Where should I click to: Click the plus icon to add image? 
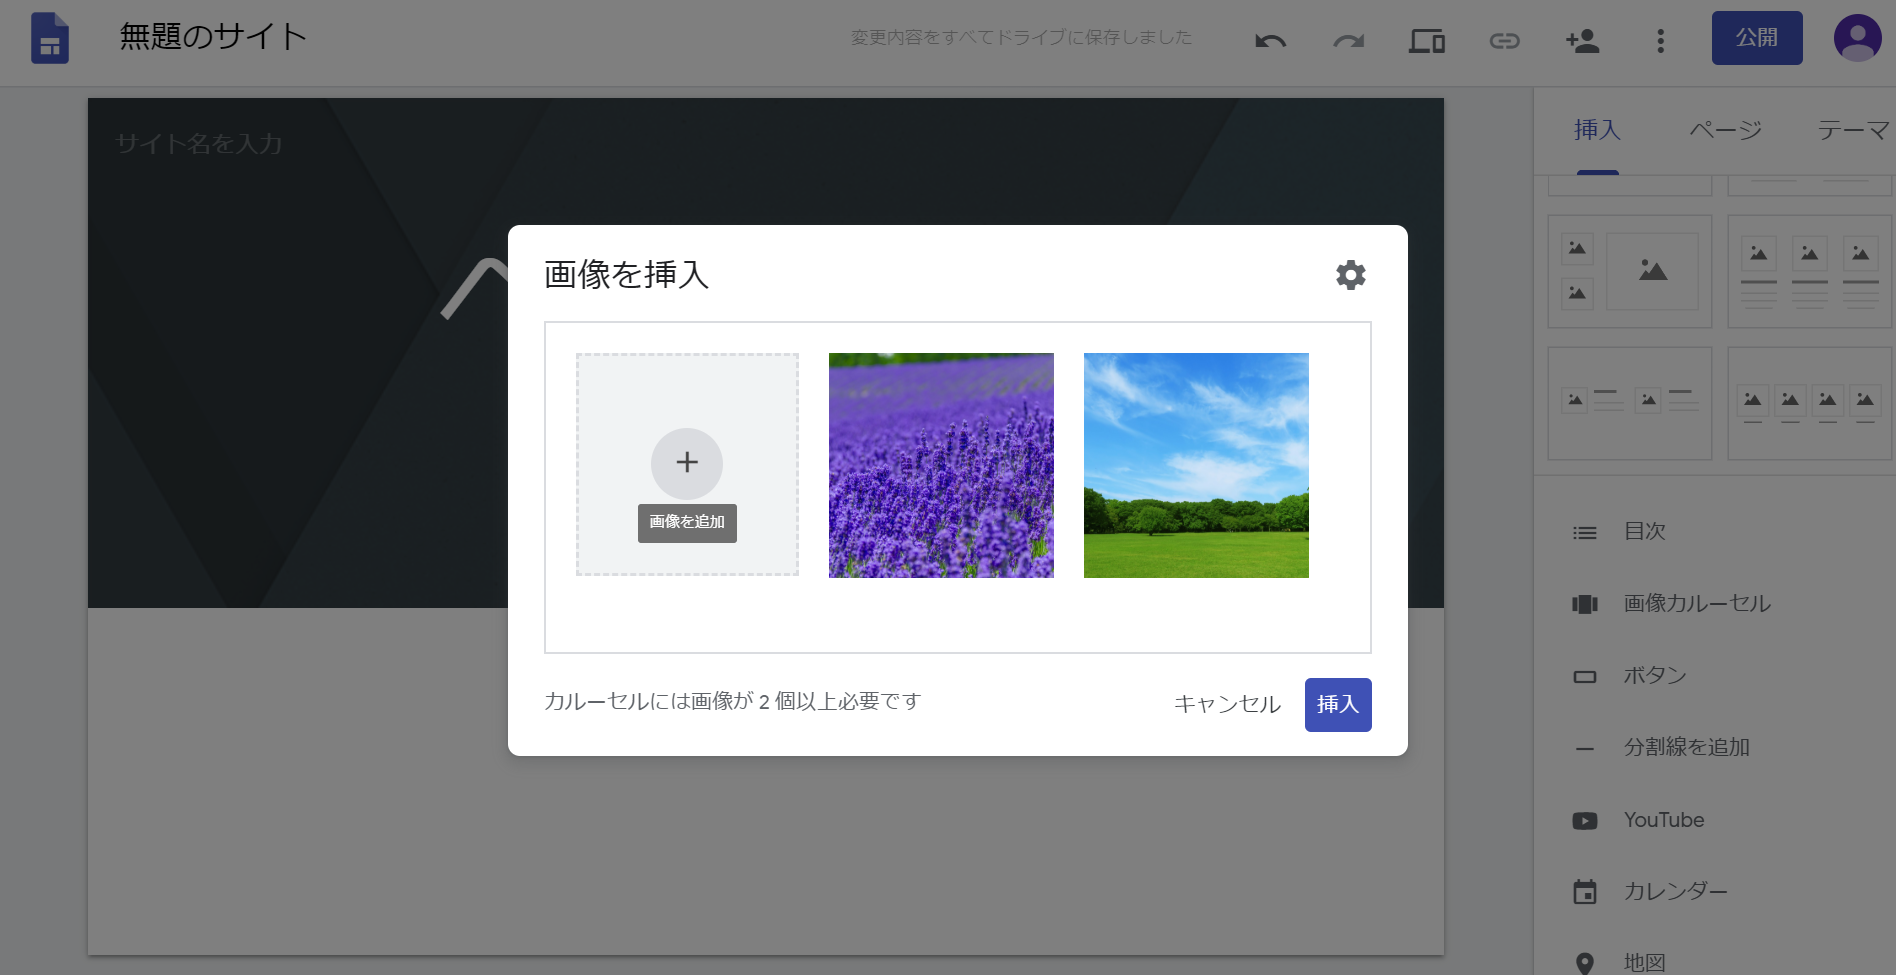[x=687, y=463]
